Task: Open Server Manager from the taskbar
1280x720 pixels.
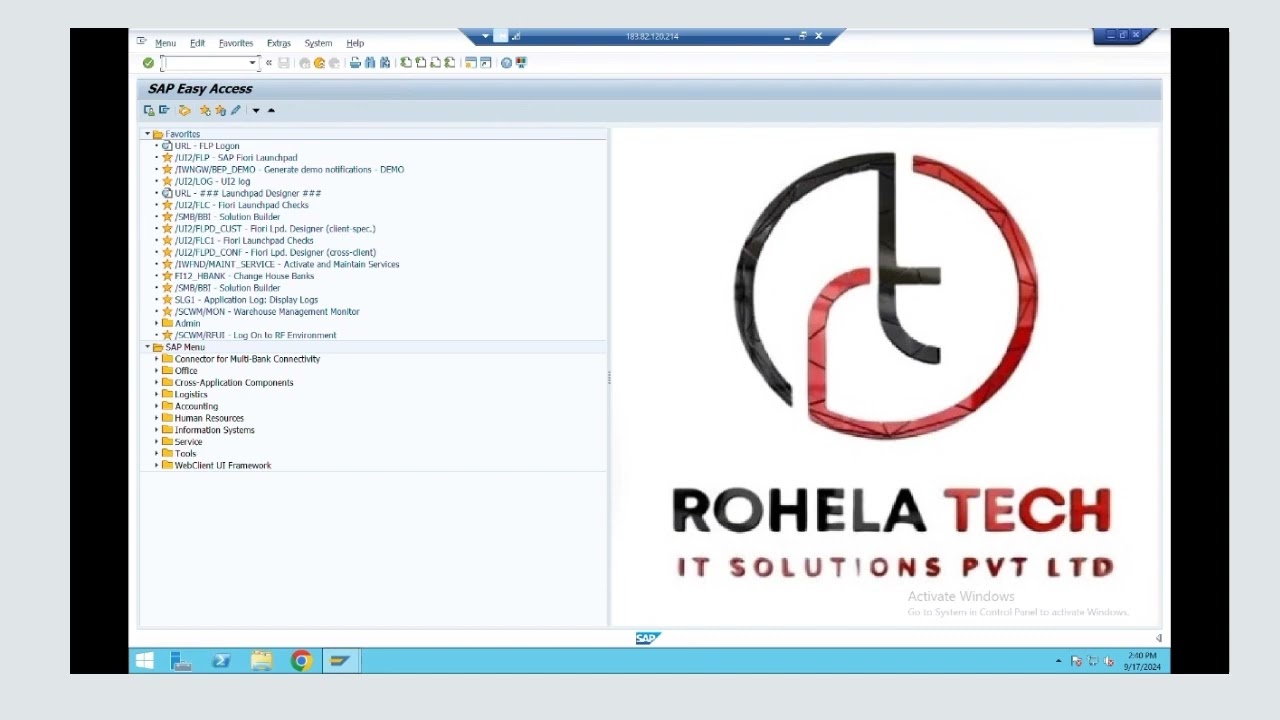Action: pyautogui.click(x=181, y=661)
